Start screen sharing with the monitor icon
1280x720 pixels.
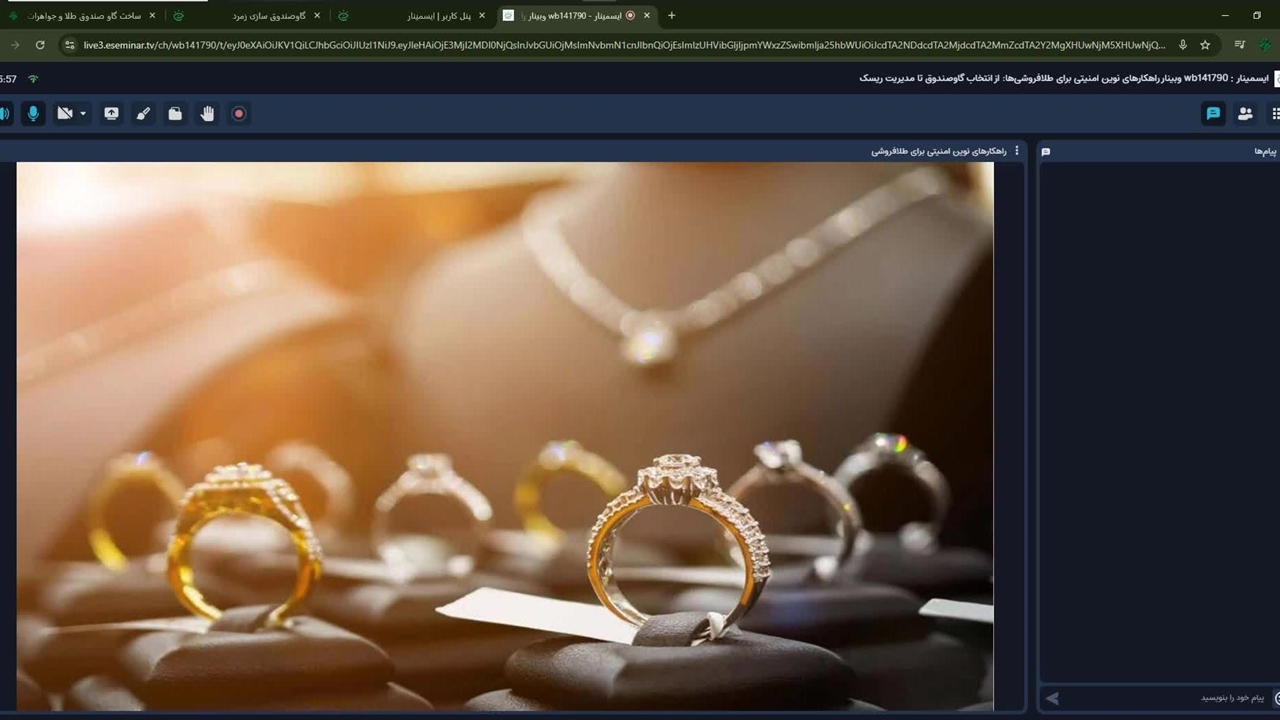pyautogui.click(x=111, y=114)
